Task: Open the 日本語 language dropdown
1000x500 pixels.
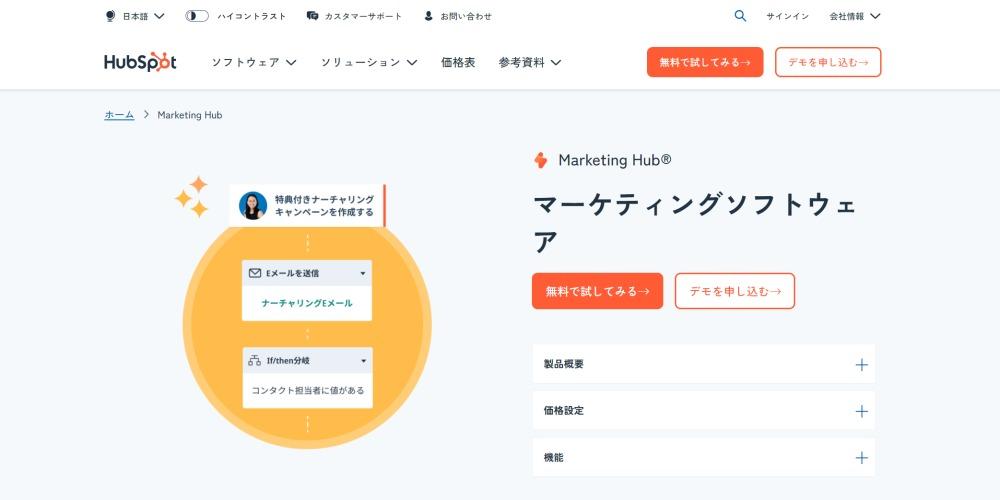Action: pyautogui.click(x=143, y=16)
